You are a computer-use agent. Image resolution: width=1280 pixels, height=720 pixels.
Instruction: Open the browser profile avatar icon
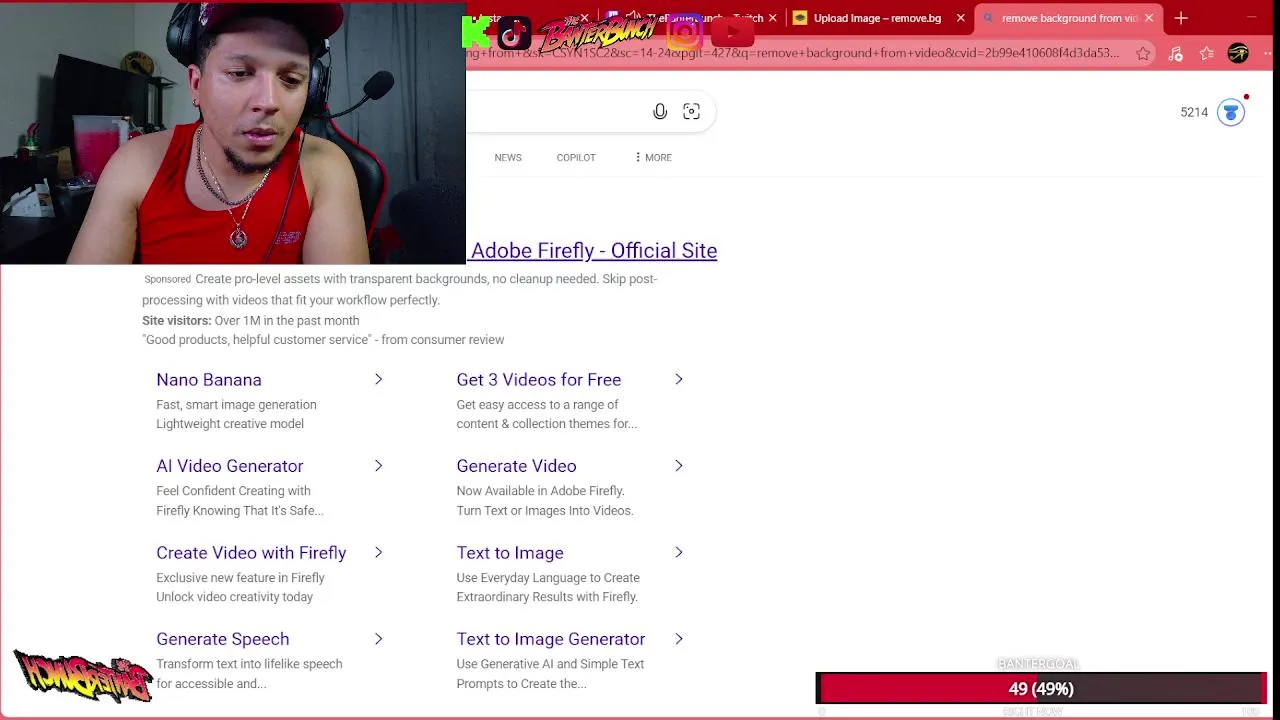tap(1238, 53)
